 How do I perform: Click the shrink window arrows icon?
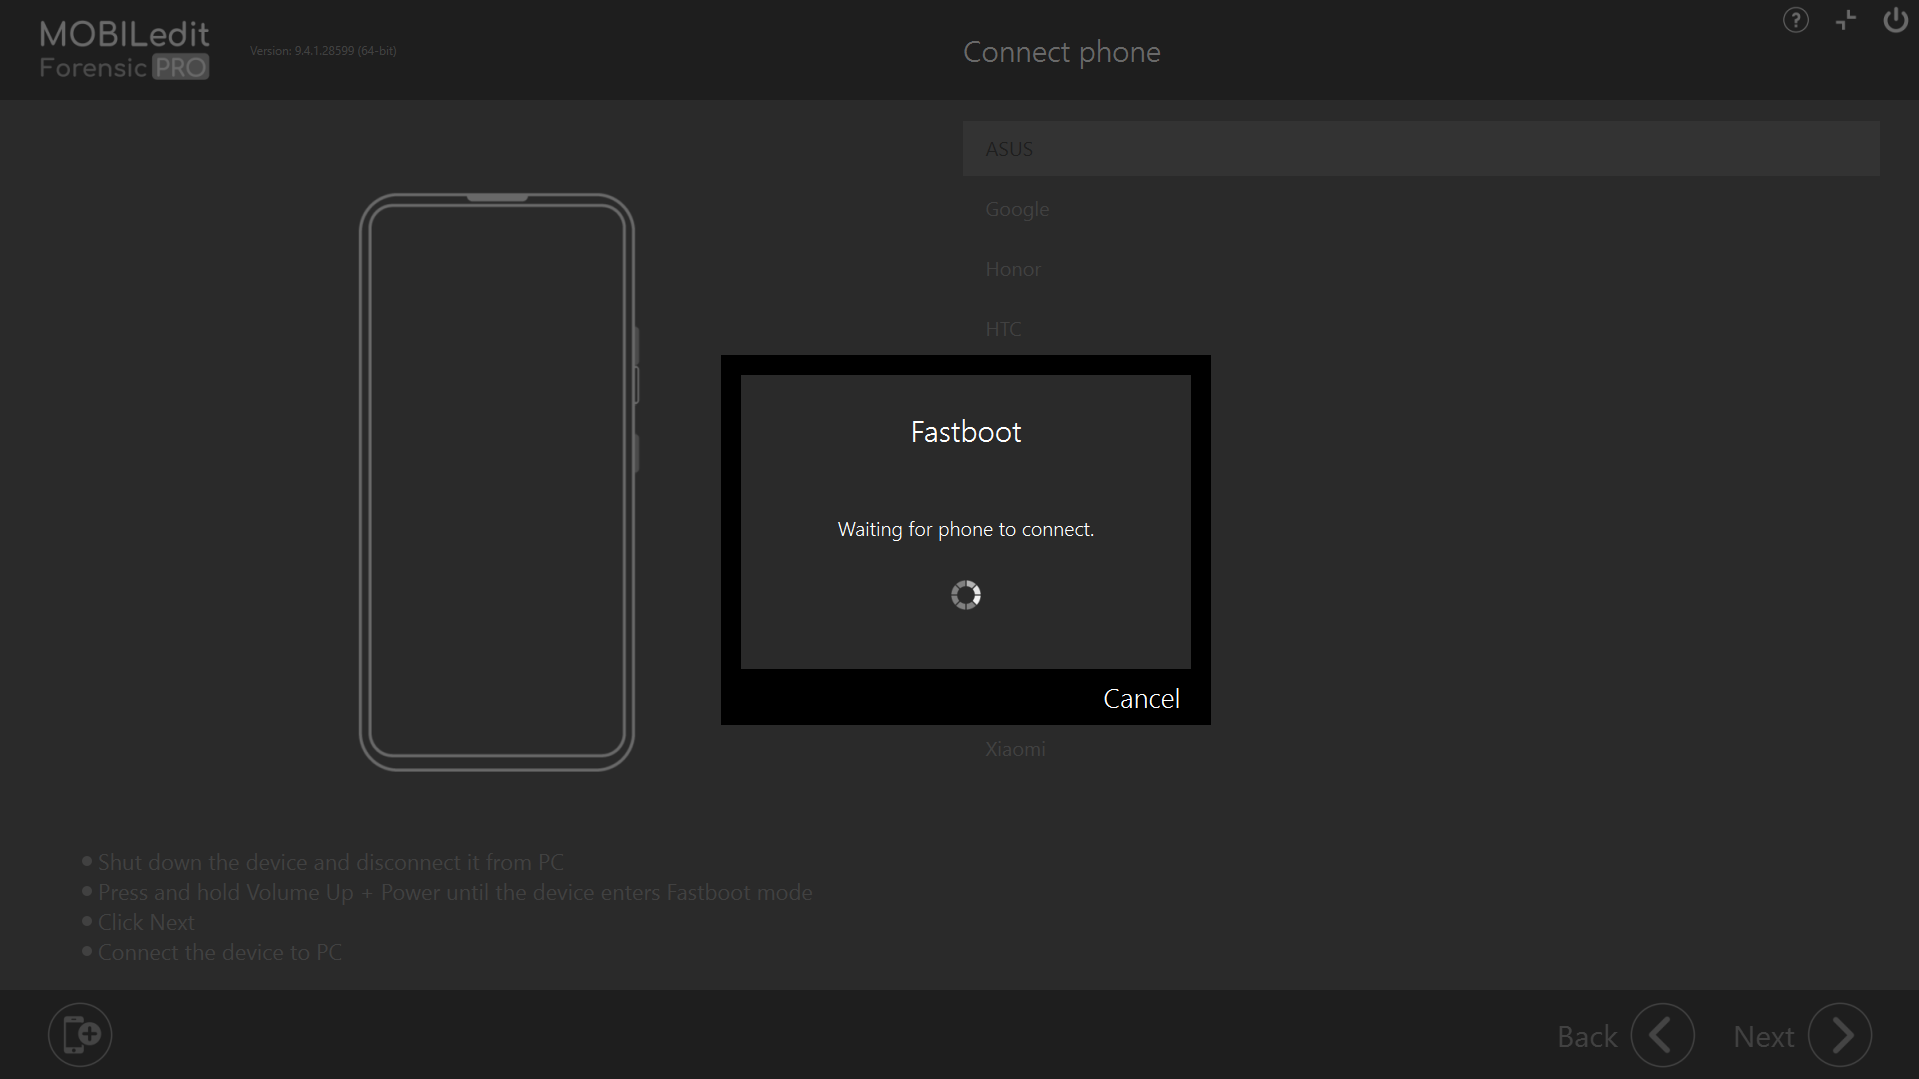(x=1846, y=20)
